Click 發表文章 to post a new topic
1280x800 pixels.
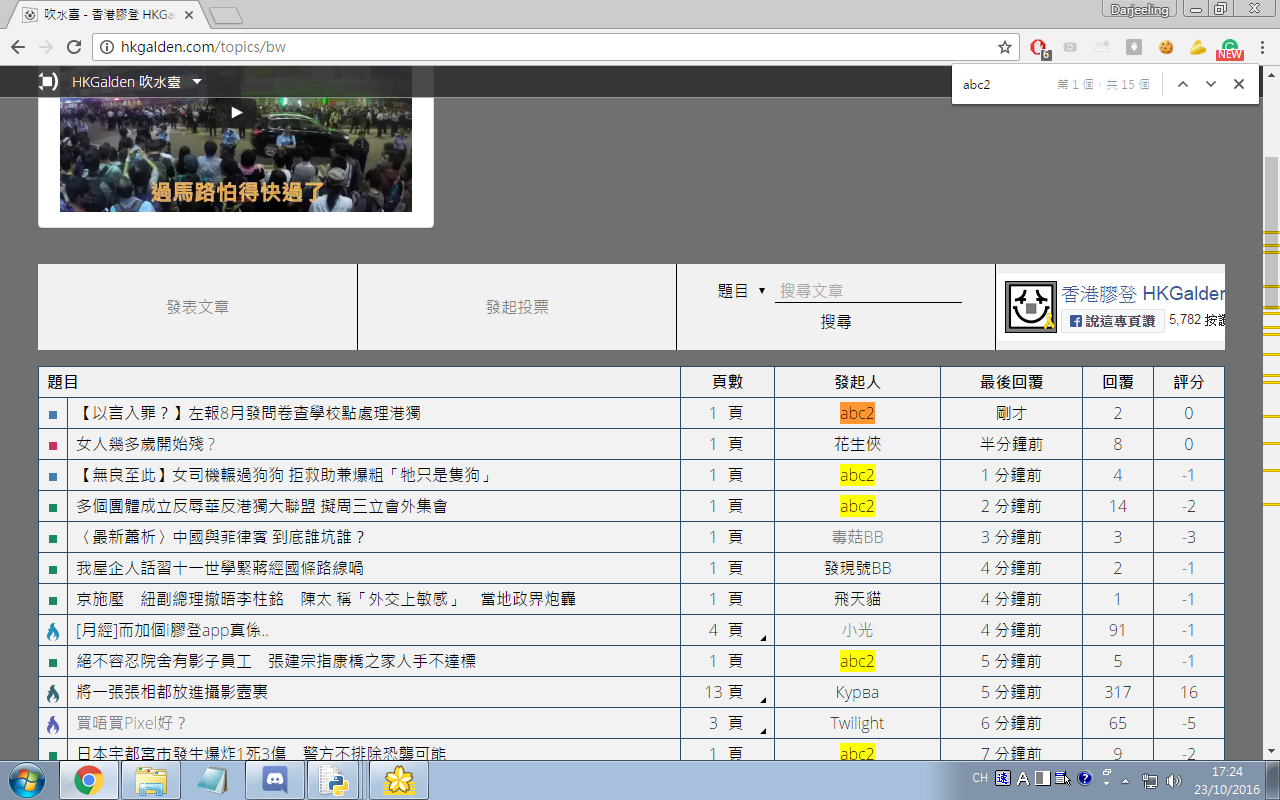point(197,307)
